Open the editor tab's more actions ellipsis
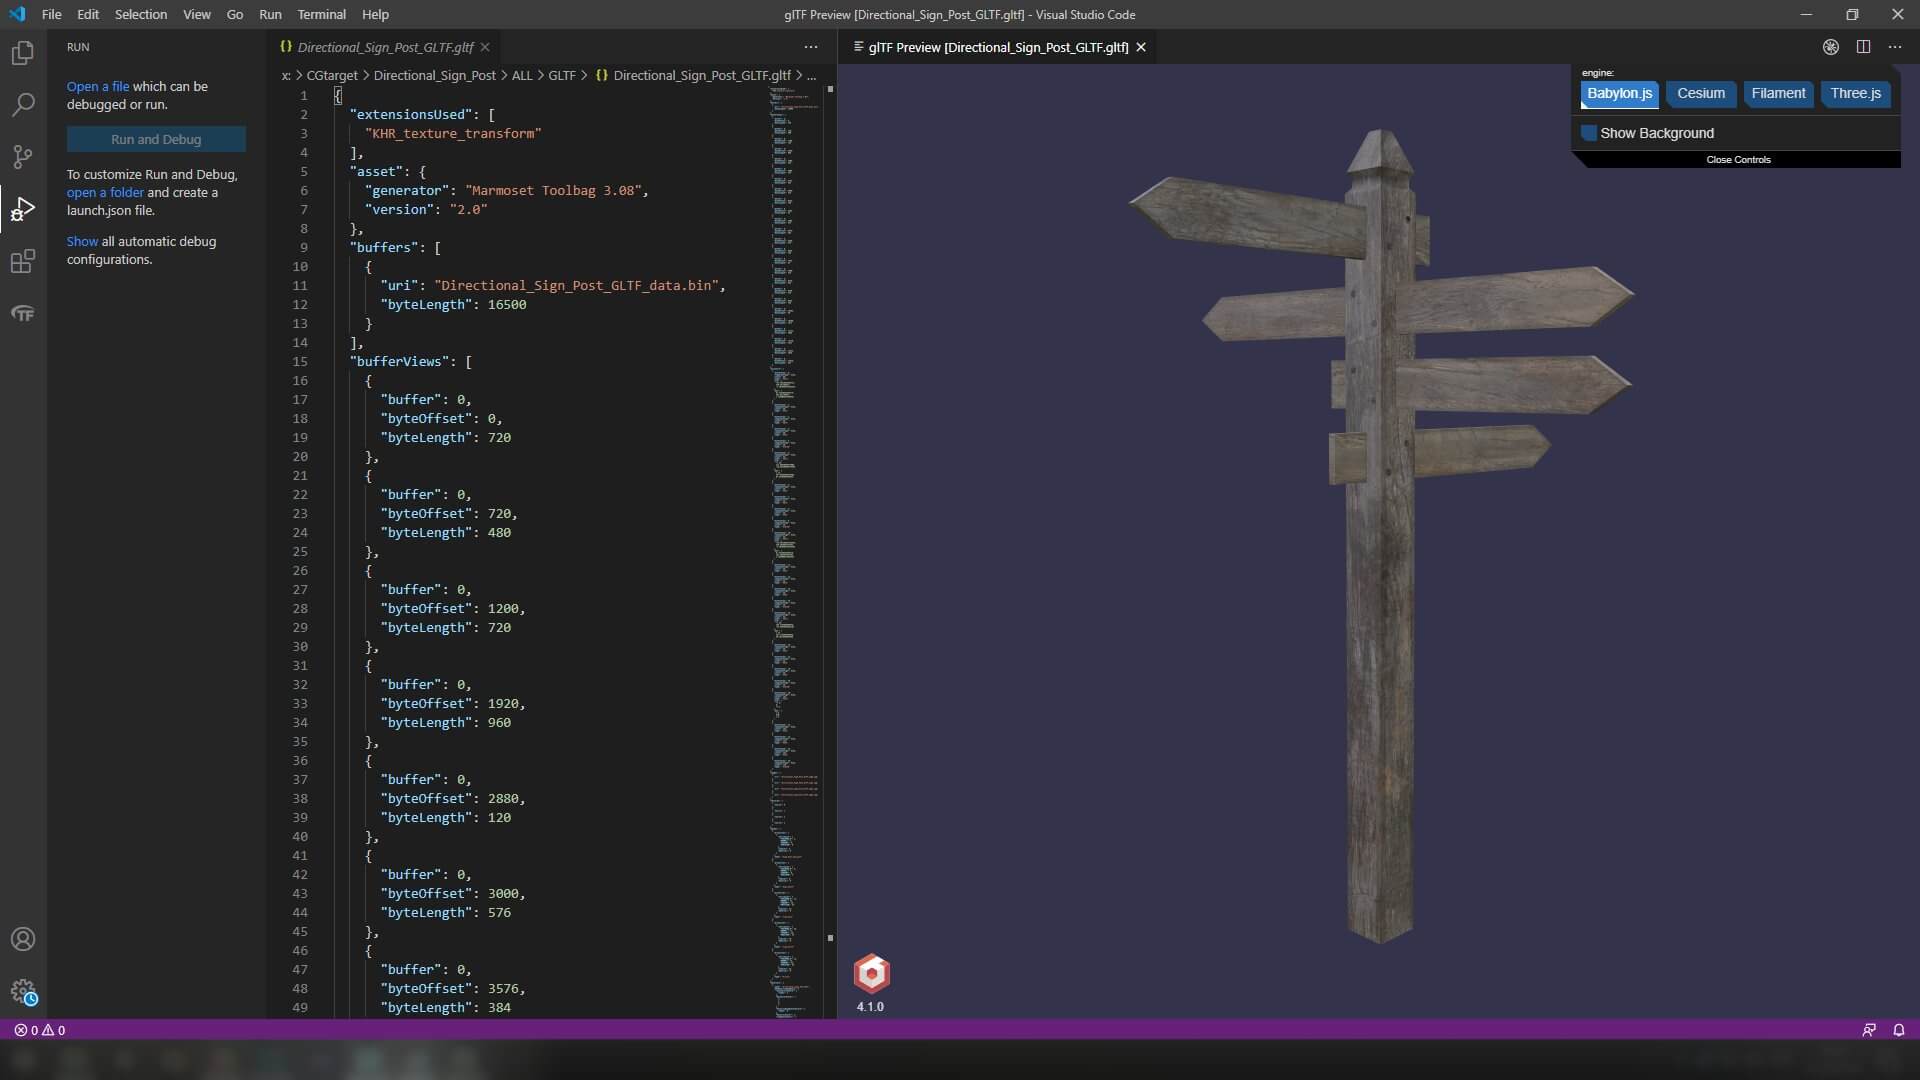 click(x=810, y=47)
